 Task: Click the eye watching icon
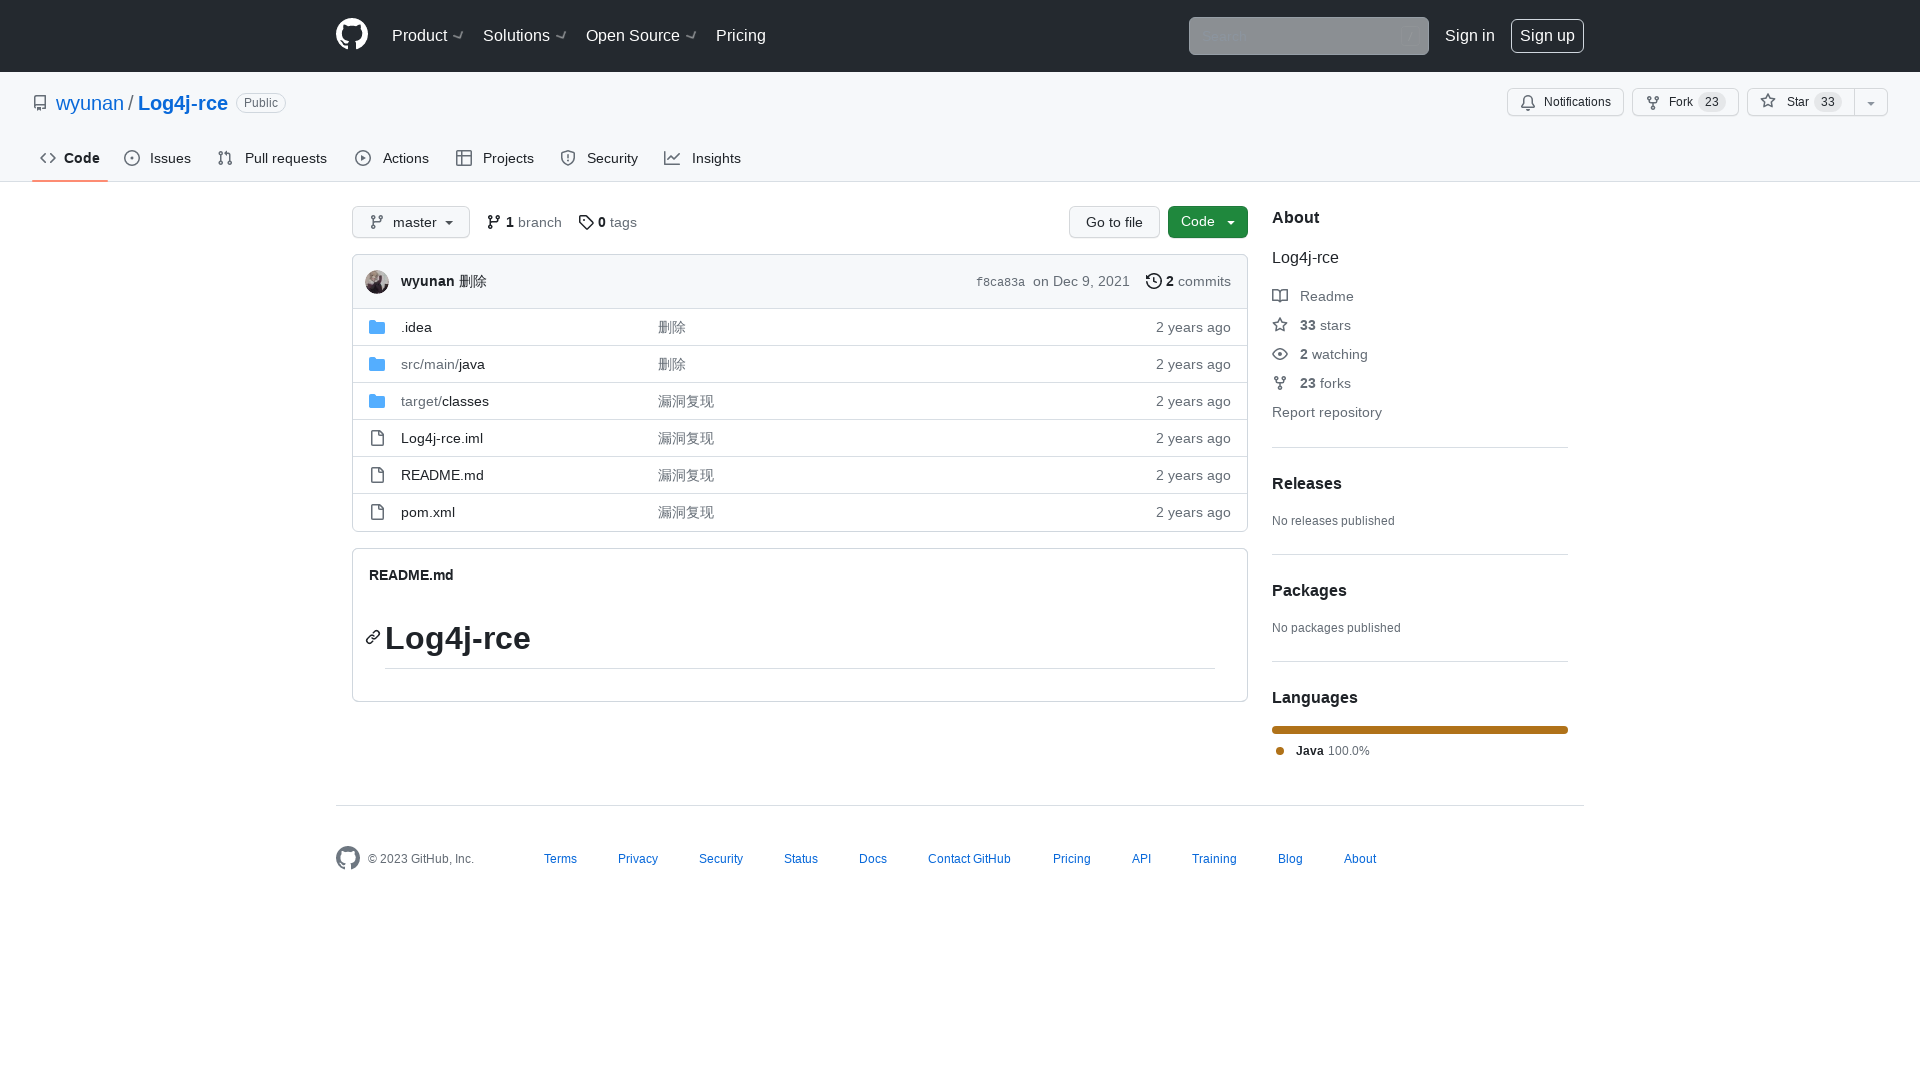pyautogui.click(x=1280, y=354)
